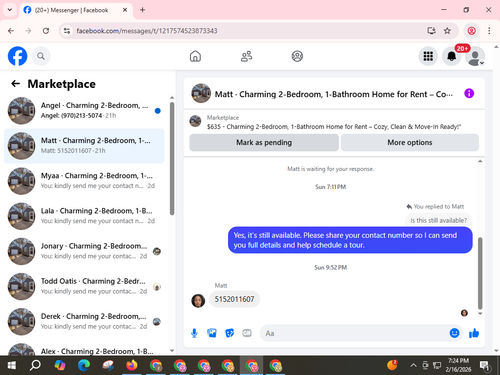Open the notifications bell with 20+ badge
The image size is (500, 375).
coord(452,56)
